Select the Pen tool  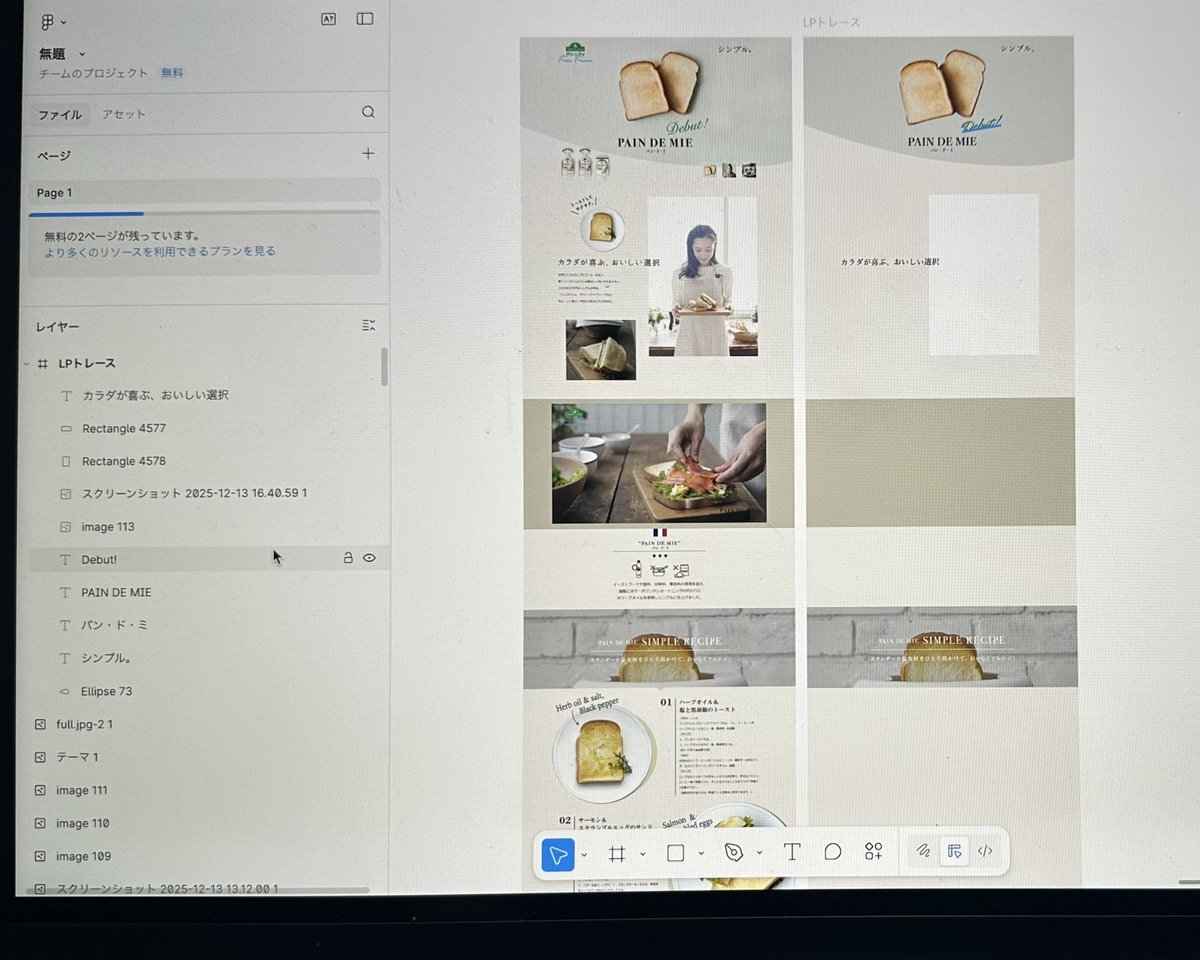(x=734, y=853)
